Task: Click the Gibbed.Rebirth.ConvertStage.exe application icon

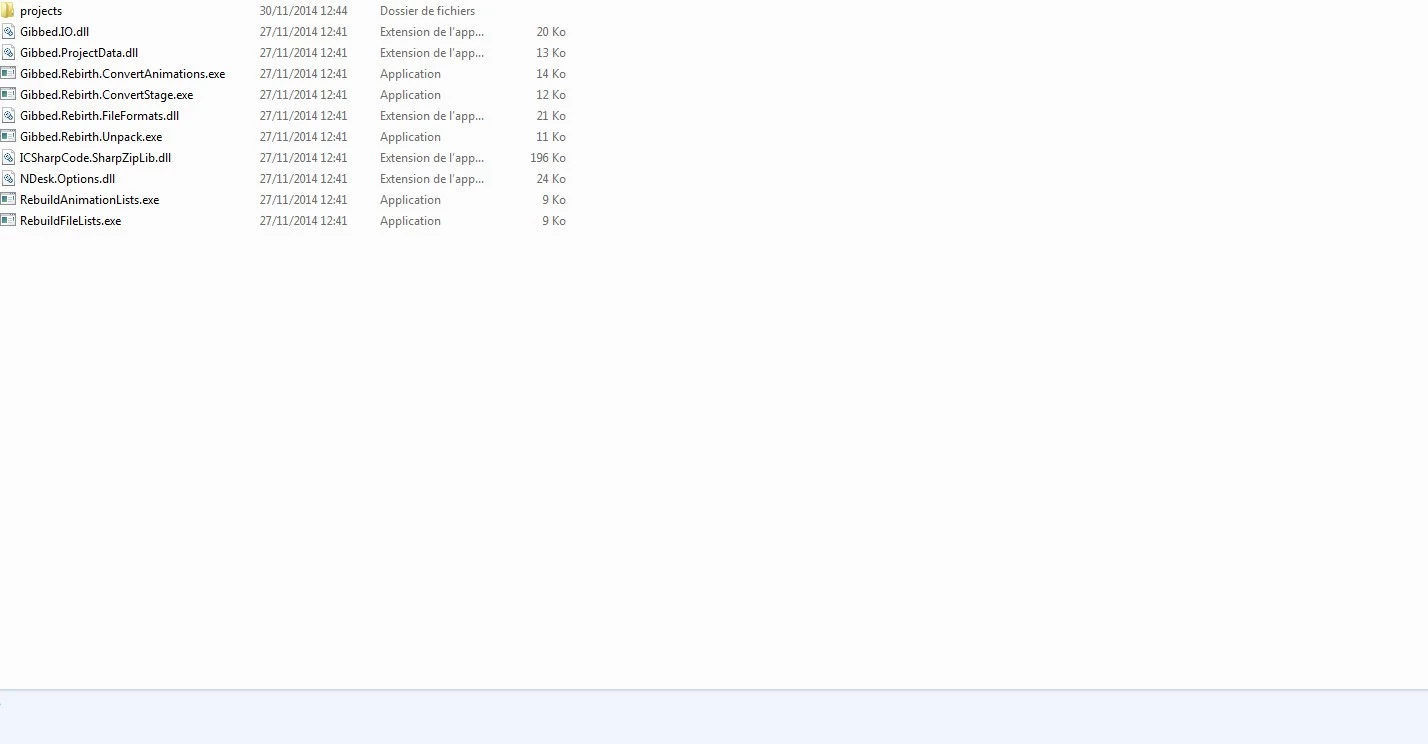Action: (x=8, y=95)
